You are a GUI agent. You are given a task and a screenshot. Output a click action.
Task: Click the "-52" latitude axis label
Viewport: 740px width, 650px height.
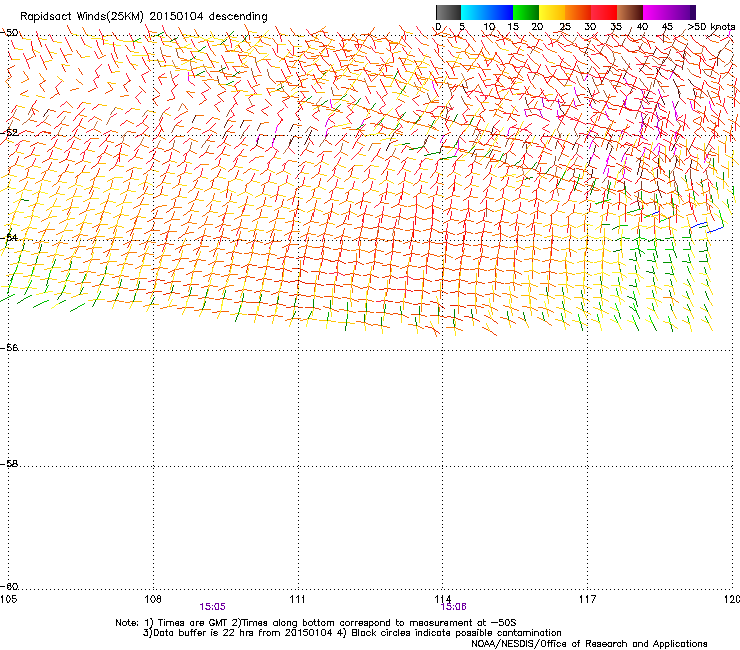[x=9, y=133]
